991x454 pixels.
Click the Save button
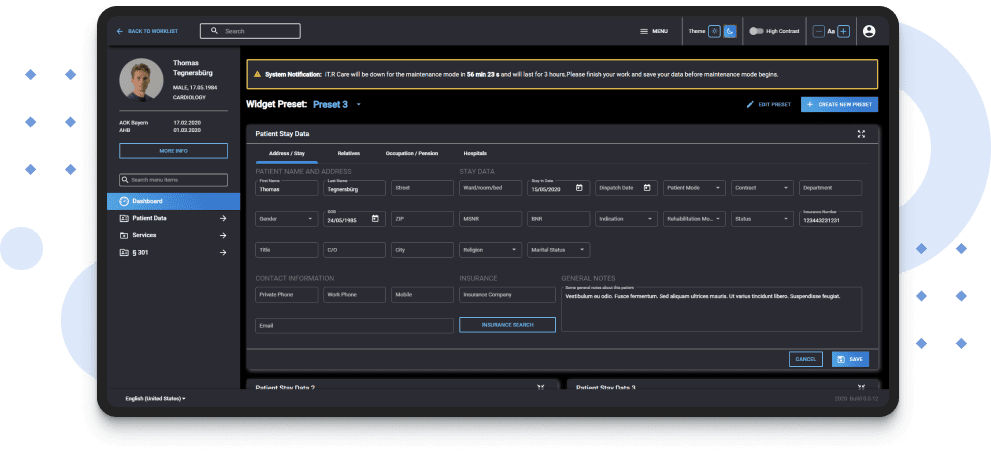(x=850, y=359)
